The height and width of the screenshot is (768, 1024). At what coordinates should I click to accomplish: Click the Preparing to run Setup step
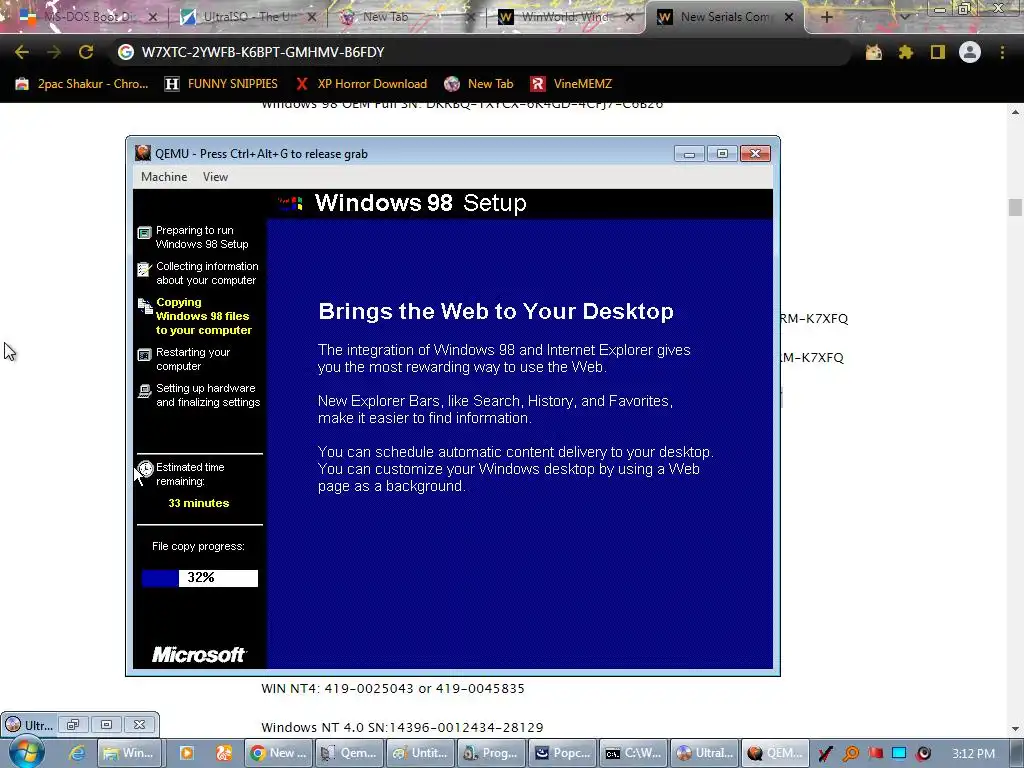pos(202,237)
